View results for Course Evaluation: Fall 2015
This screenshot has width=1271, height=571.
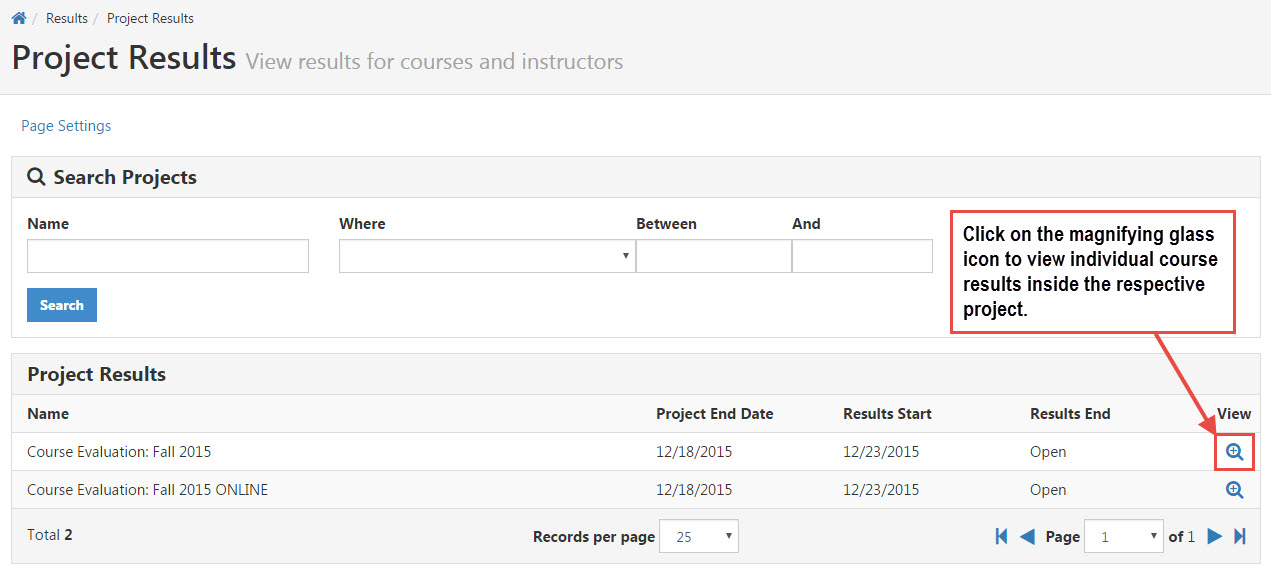pyautogui.click(x=1235, y=452)
